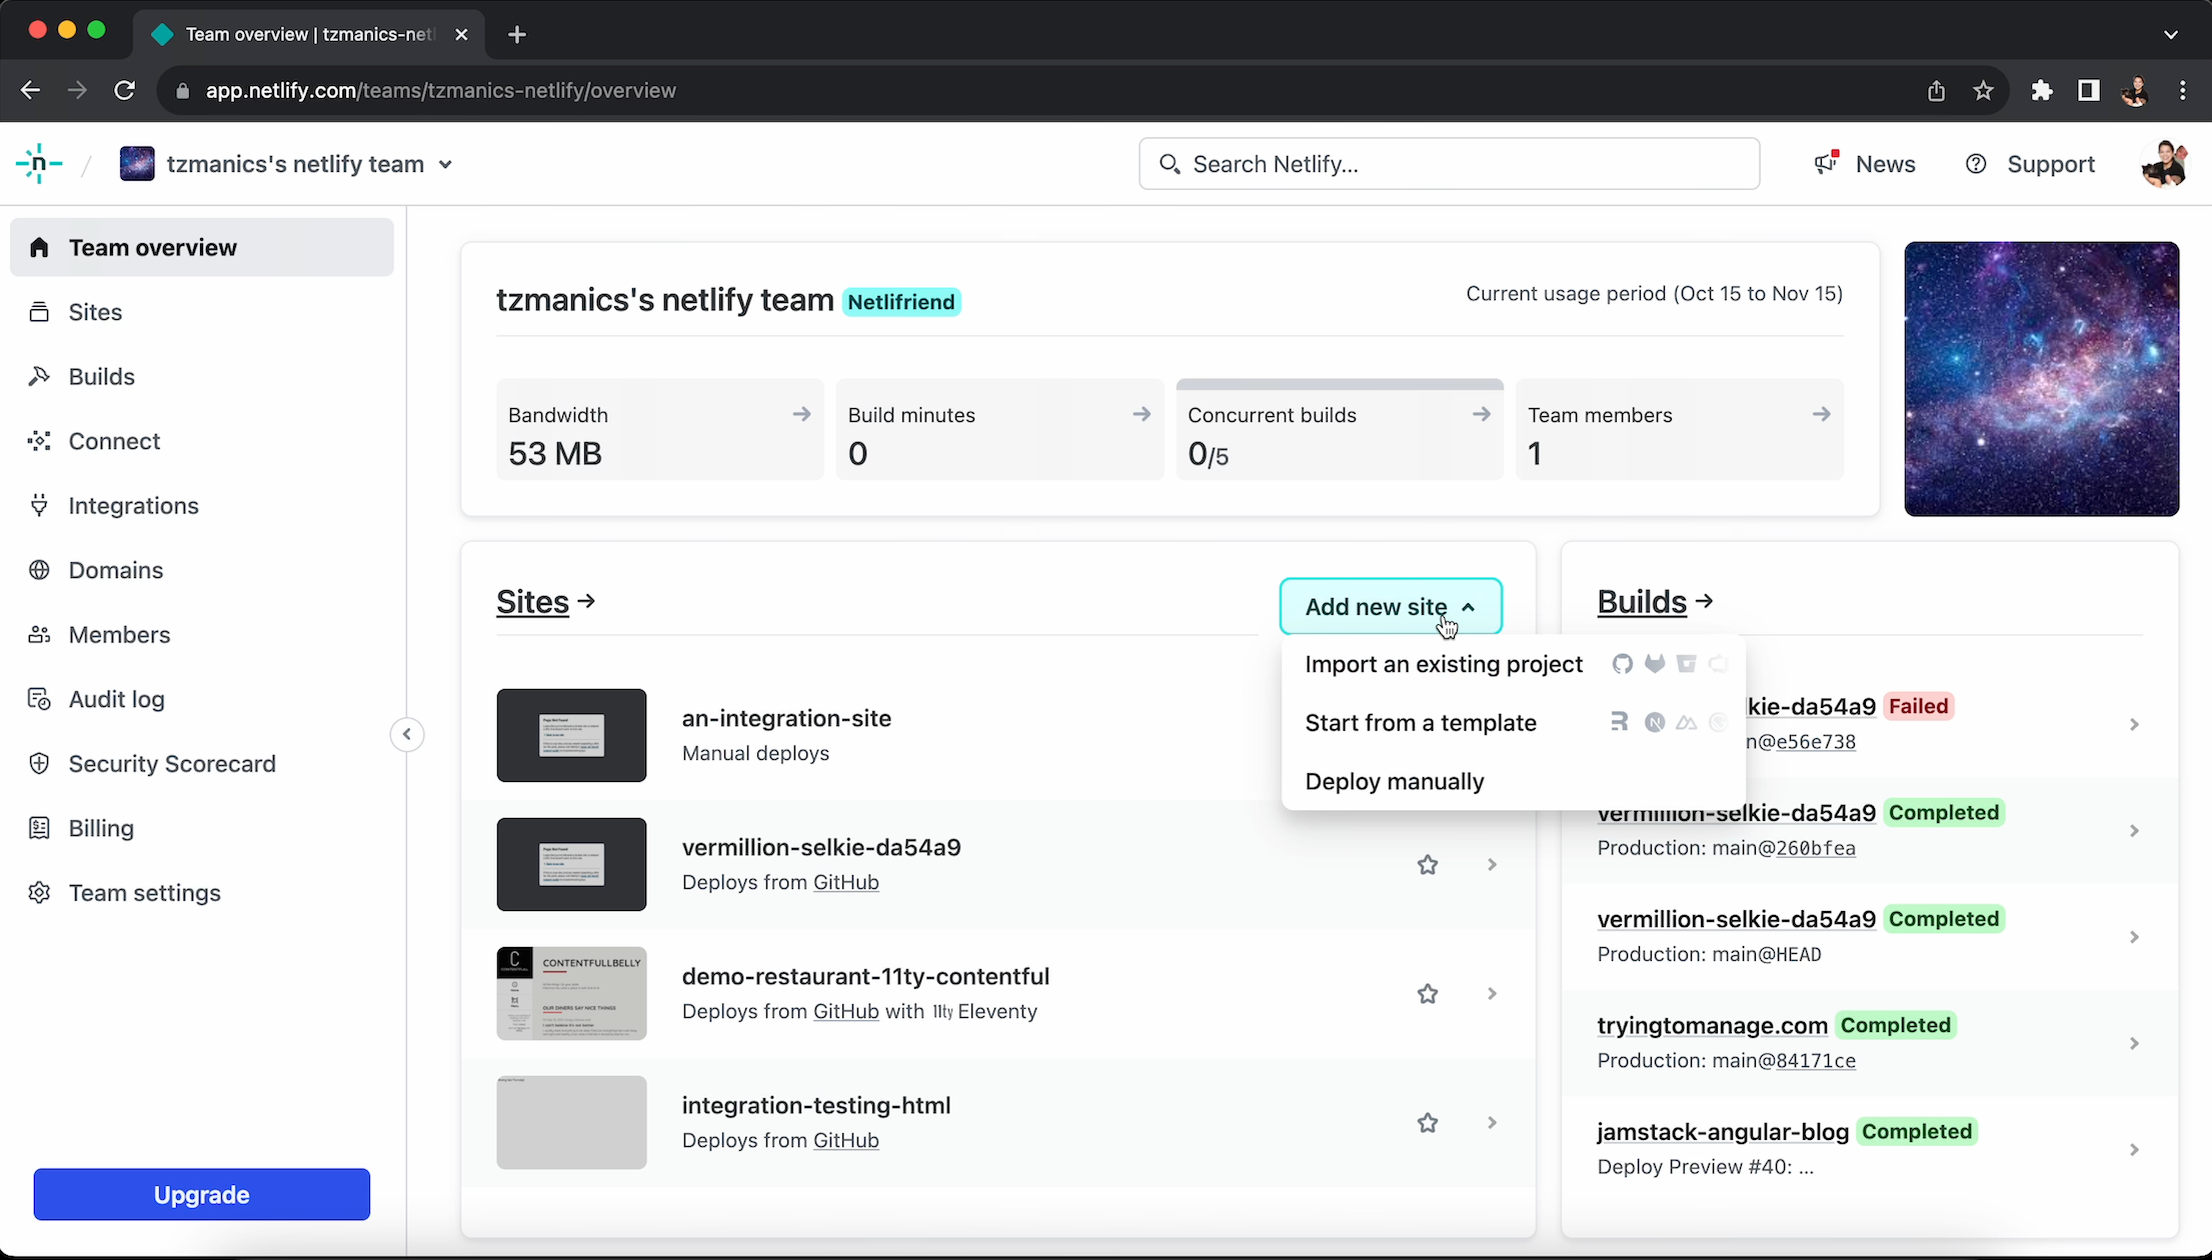Choose Deploy manually option
Viewport: 2212px width, 1260px height.
(x=1514, y=781)
